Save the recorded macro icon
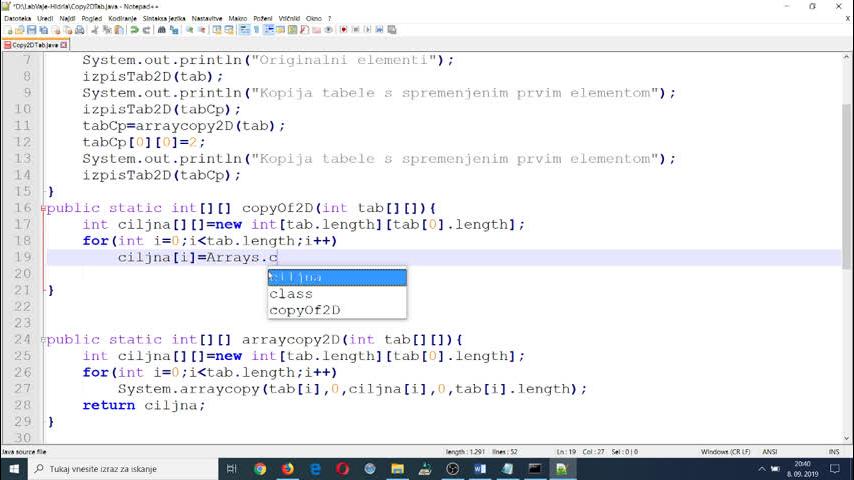Image resolution: width=854 pixels, height=480 pixels. (x=392, y=29)
